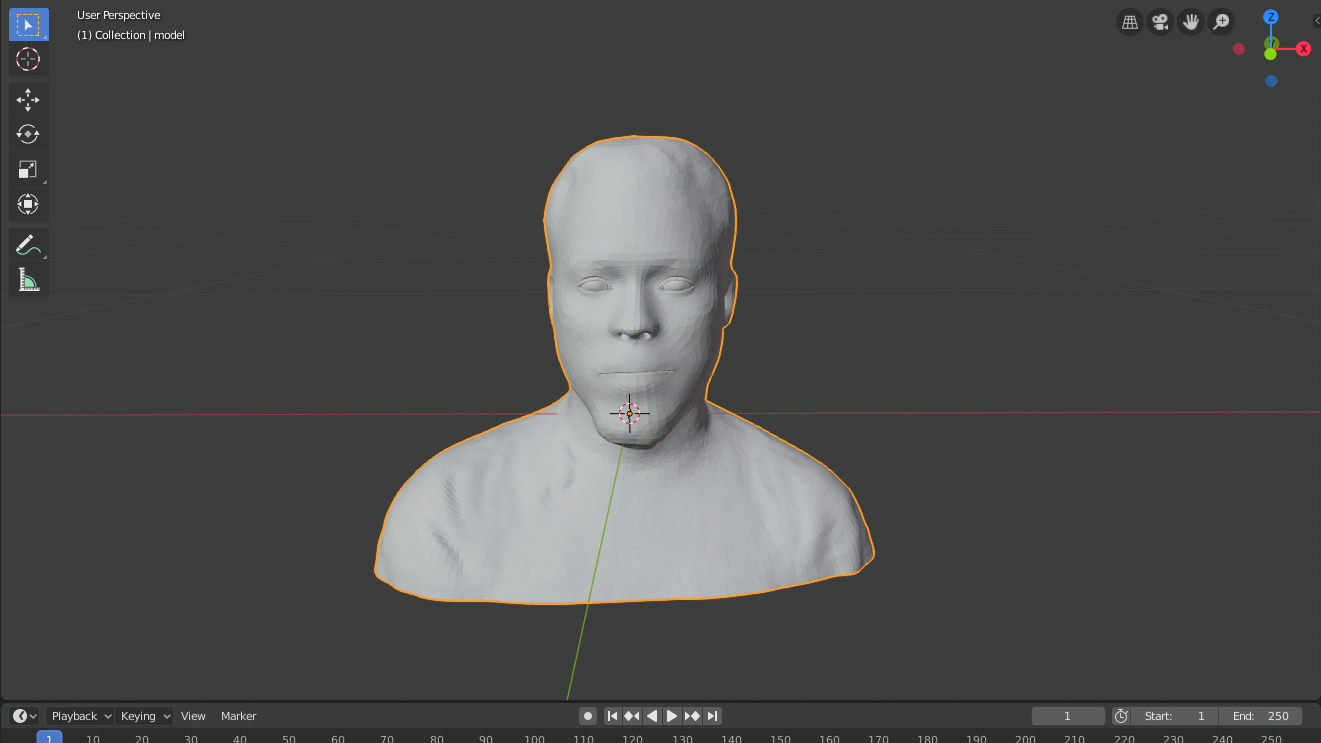Play the animation in reverse
This screenshot has height=743, width=1321.
point(652,716)
